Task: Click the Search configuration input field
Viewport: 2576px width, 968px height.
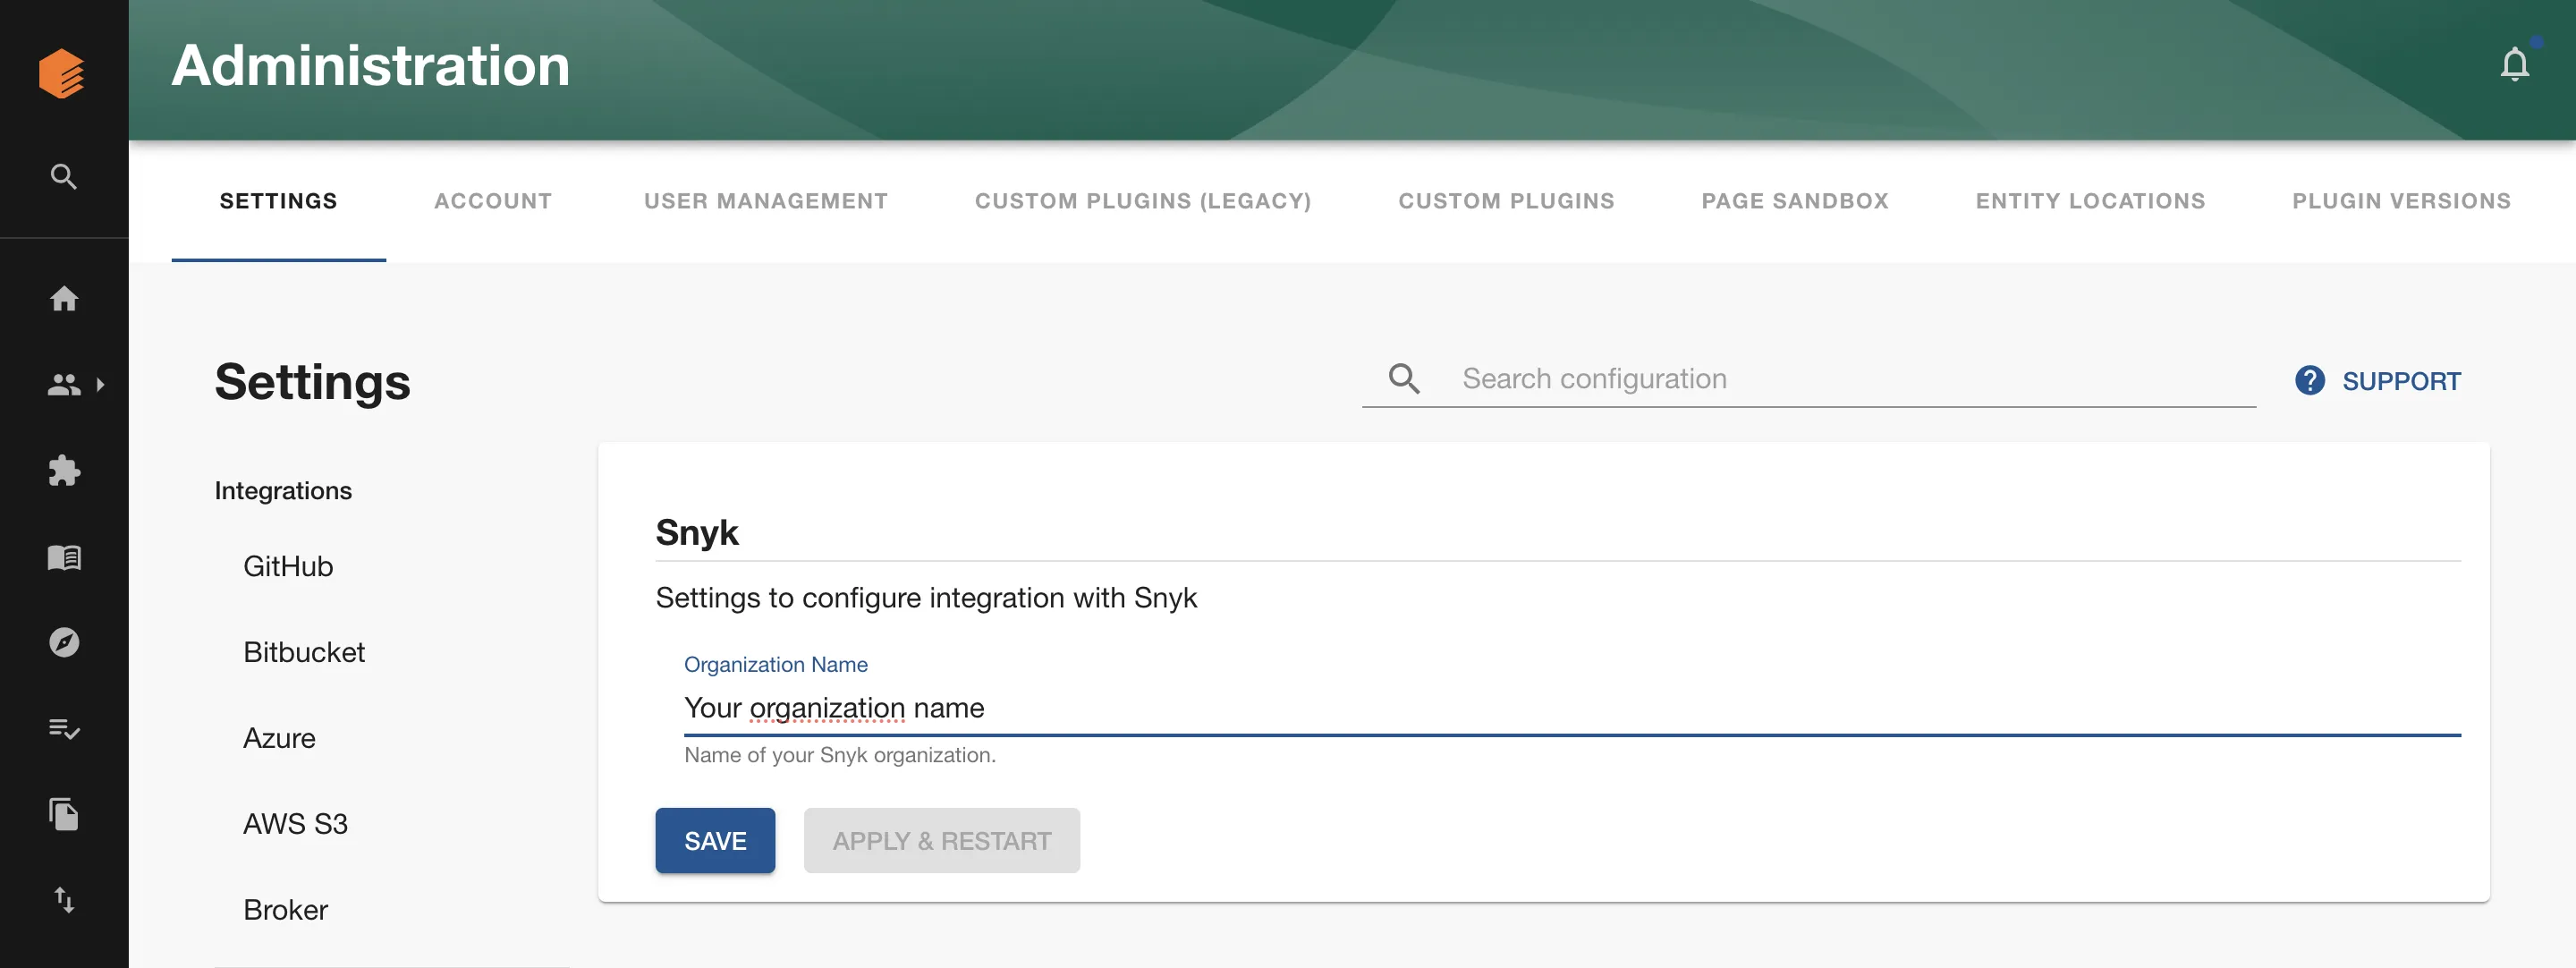Action: click(x=1800, y=378)
